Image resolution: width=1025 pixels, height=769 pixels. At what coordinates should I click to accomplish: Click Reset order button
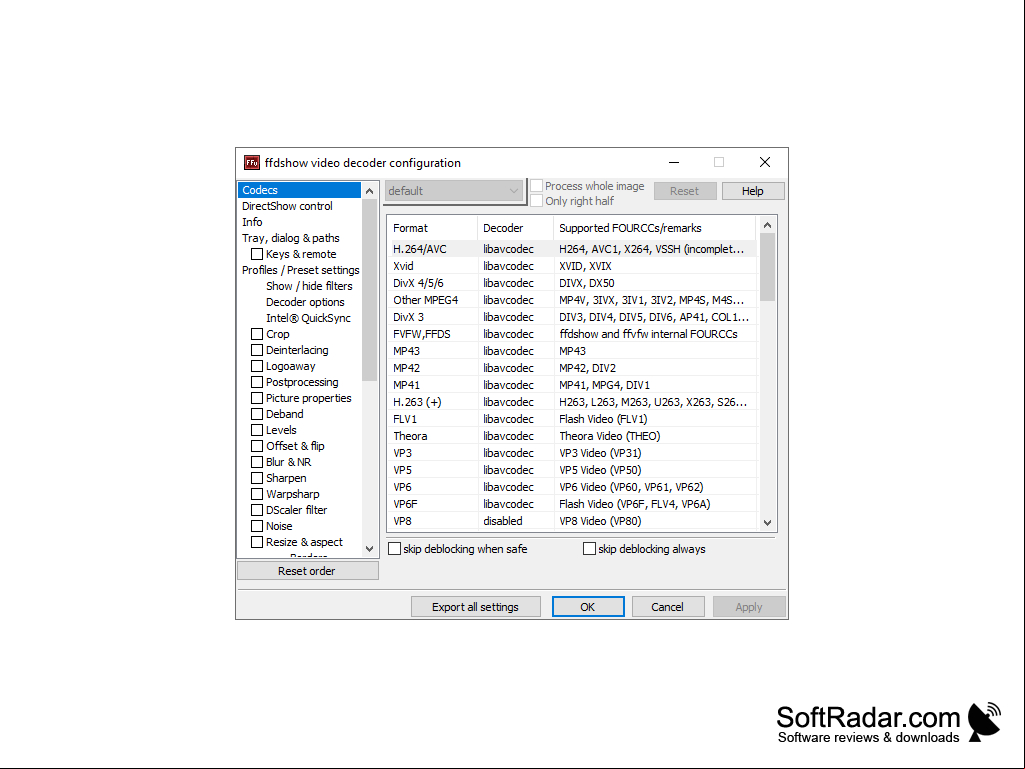click(307, 571)
